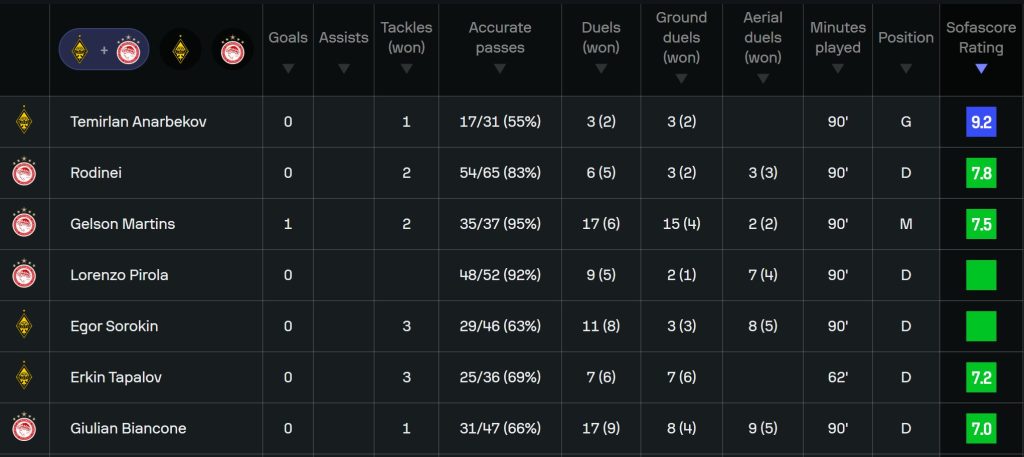Click the club crest beside Giulian Biancone

24,428
